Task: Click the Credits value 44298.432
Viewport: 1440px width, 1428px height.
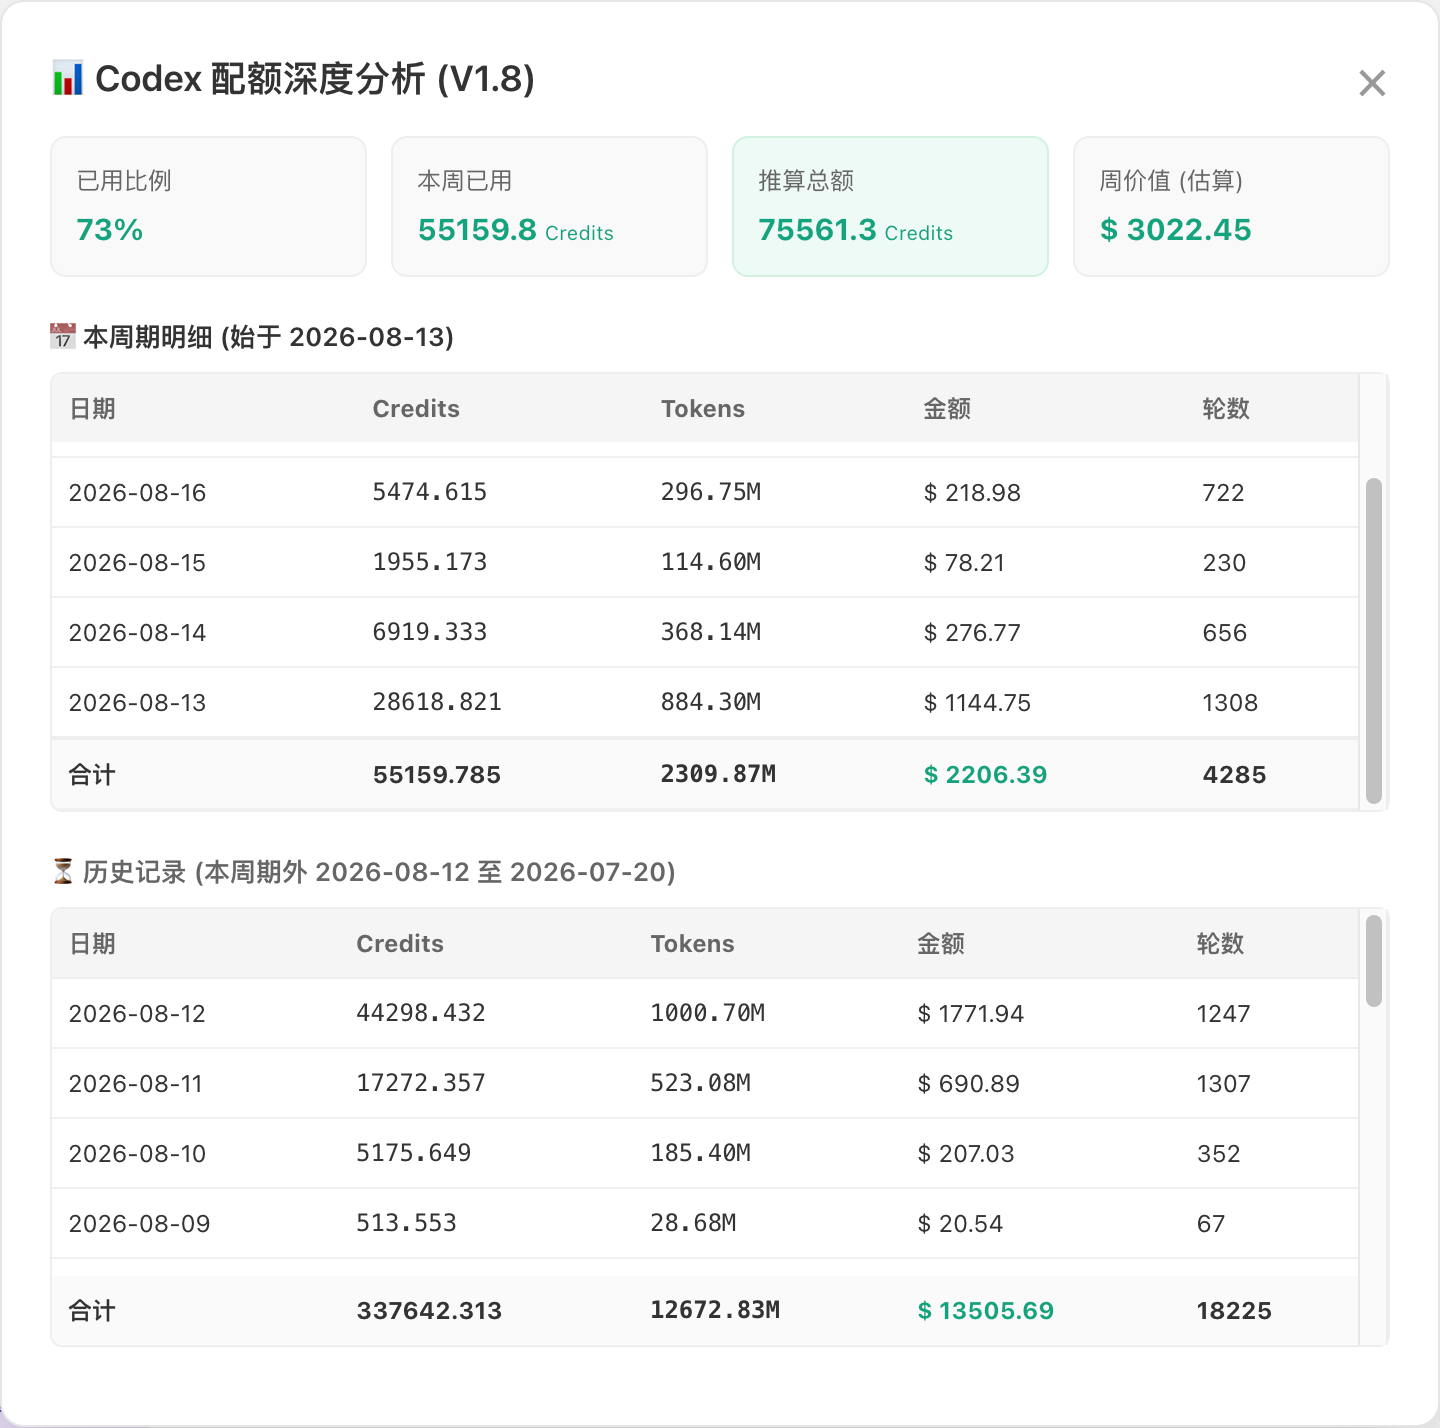Action: tap(421, 1013)
